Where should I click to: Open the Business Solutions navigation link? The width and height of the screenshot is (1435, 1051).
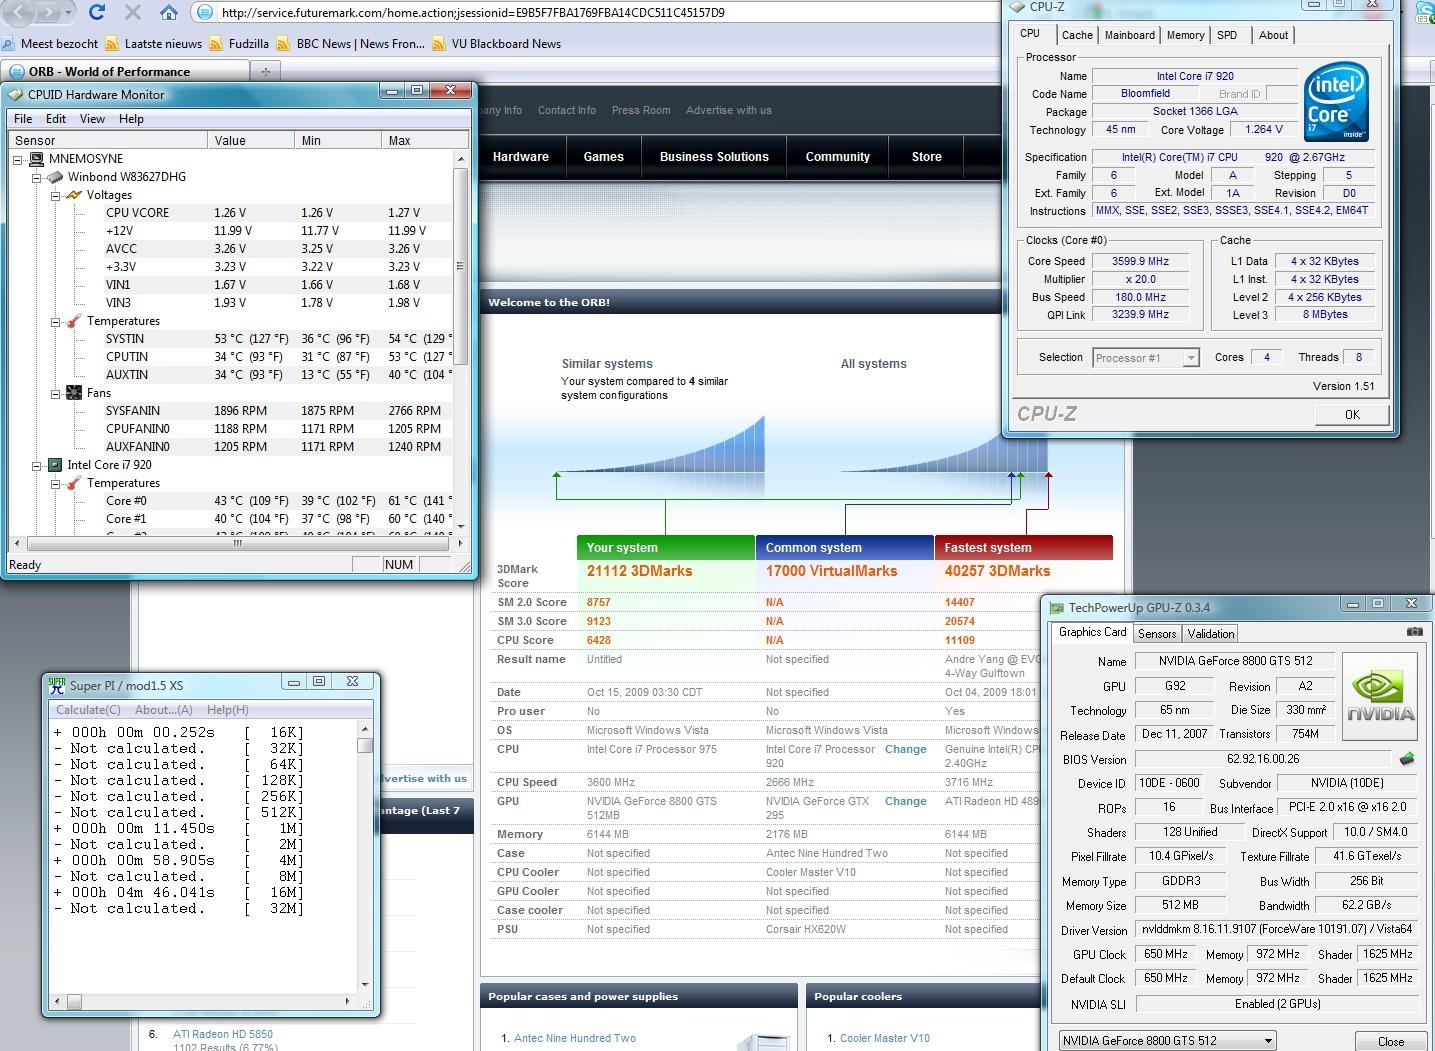(x=714, y=157)
